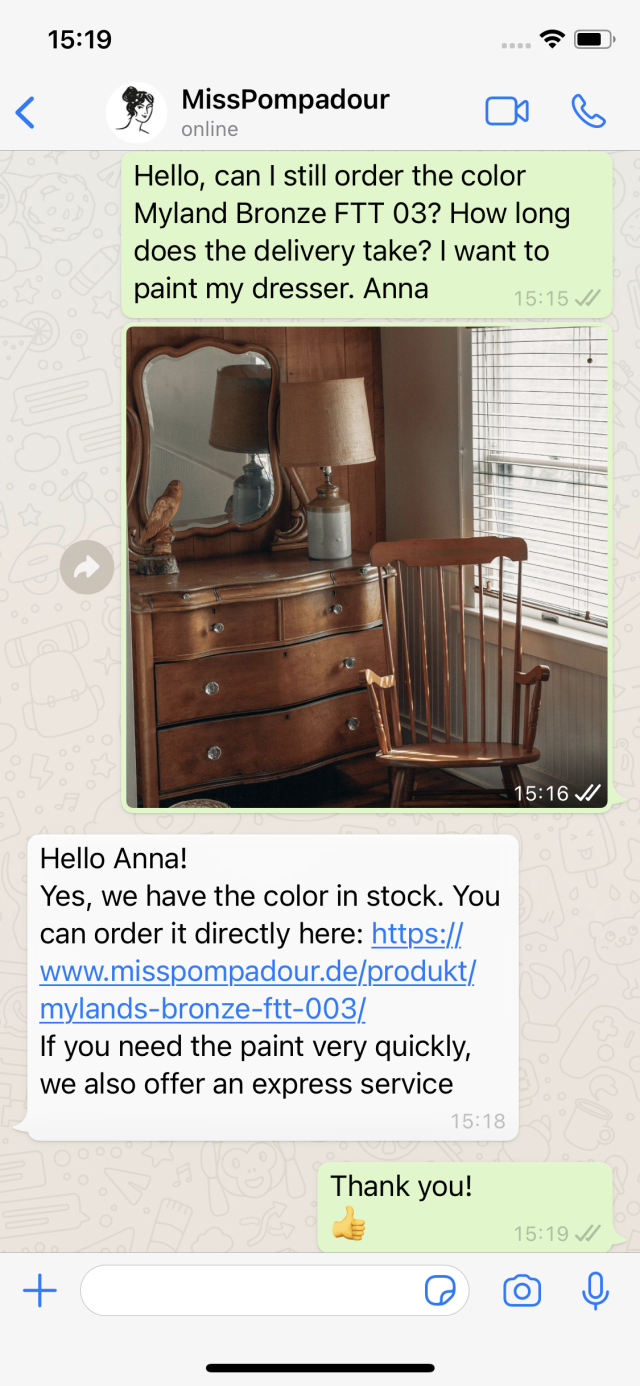Open attachments with the plus icon
Viewport: 640px width, 1386px height.
click(x=40, y=1291)
